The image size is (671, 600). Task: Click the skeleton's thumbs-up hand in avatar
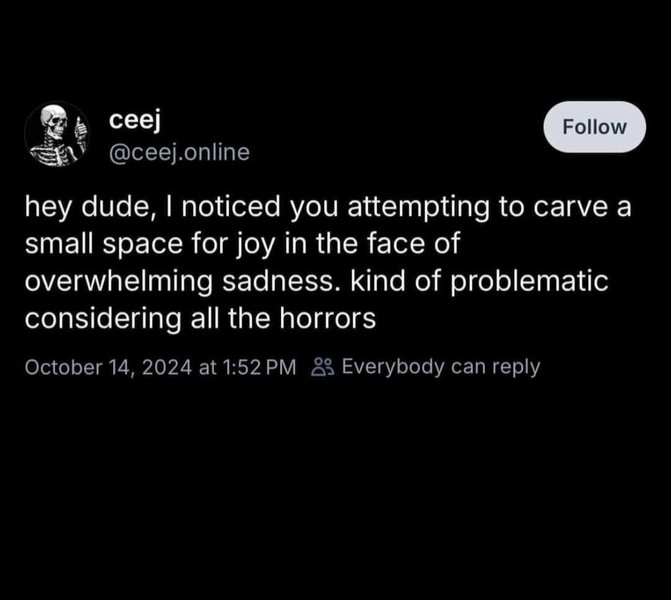click(80, 131)
